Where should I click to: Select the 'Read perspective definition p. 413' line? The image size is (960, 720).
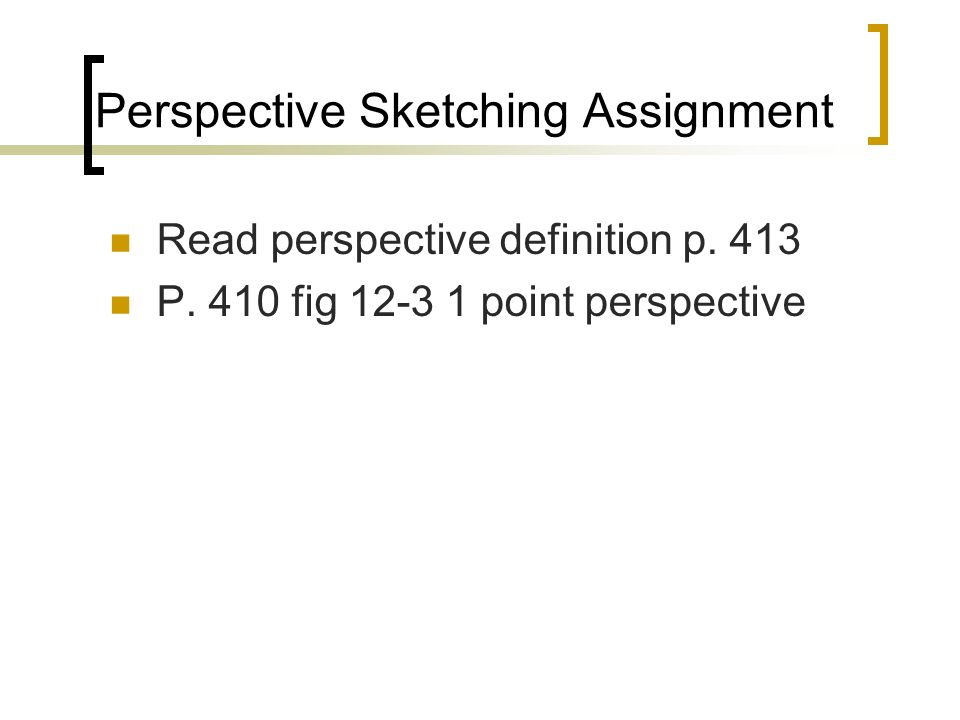(479, 241)
